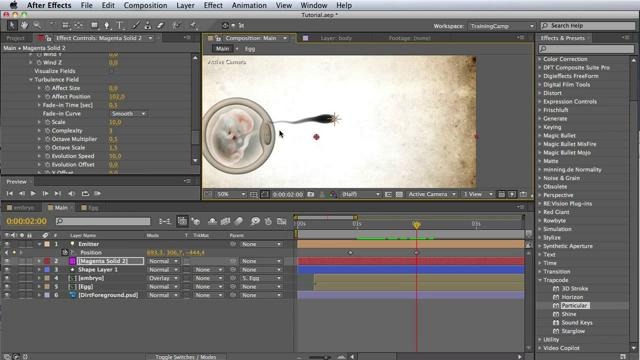
Task: Click the Magenta Solid 2 purple color swatch
Action: (73, 261)
